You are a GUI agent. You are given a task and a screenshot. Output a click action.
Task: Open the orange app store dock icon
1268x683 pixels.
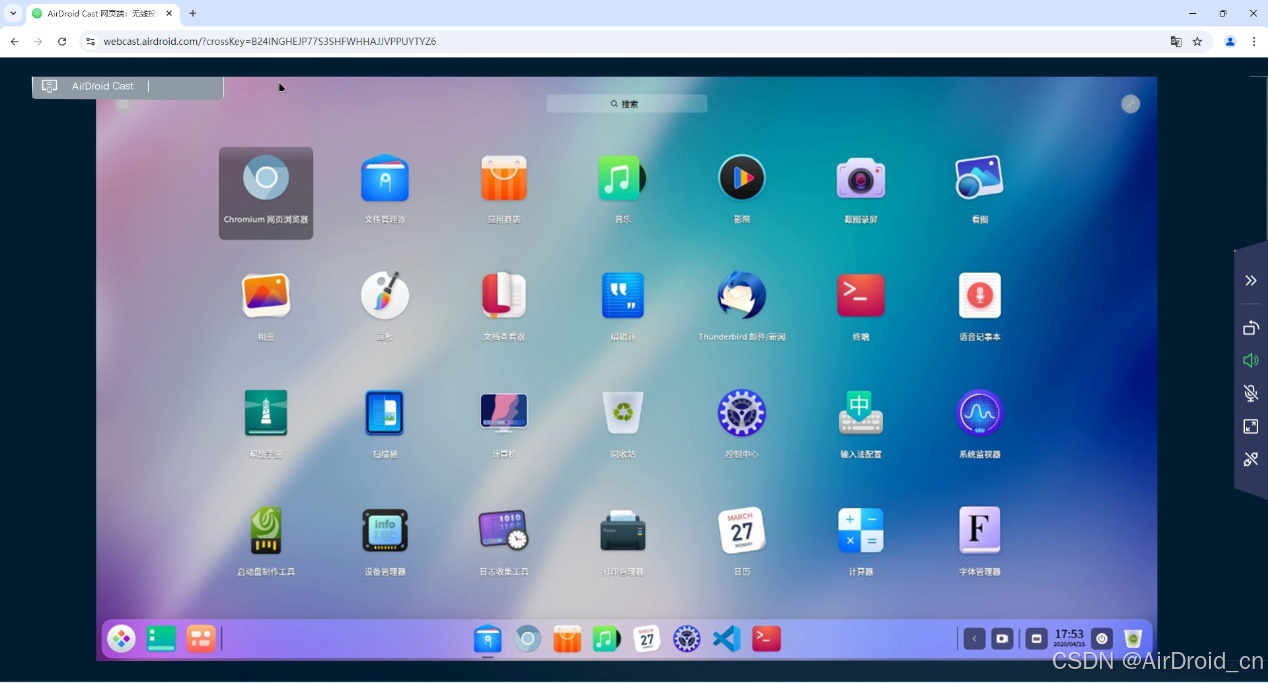(567, 639)
